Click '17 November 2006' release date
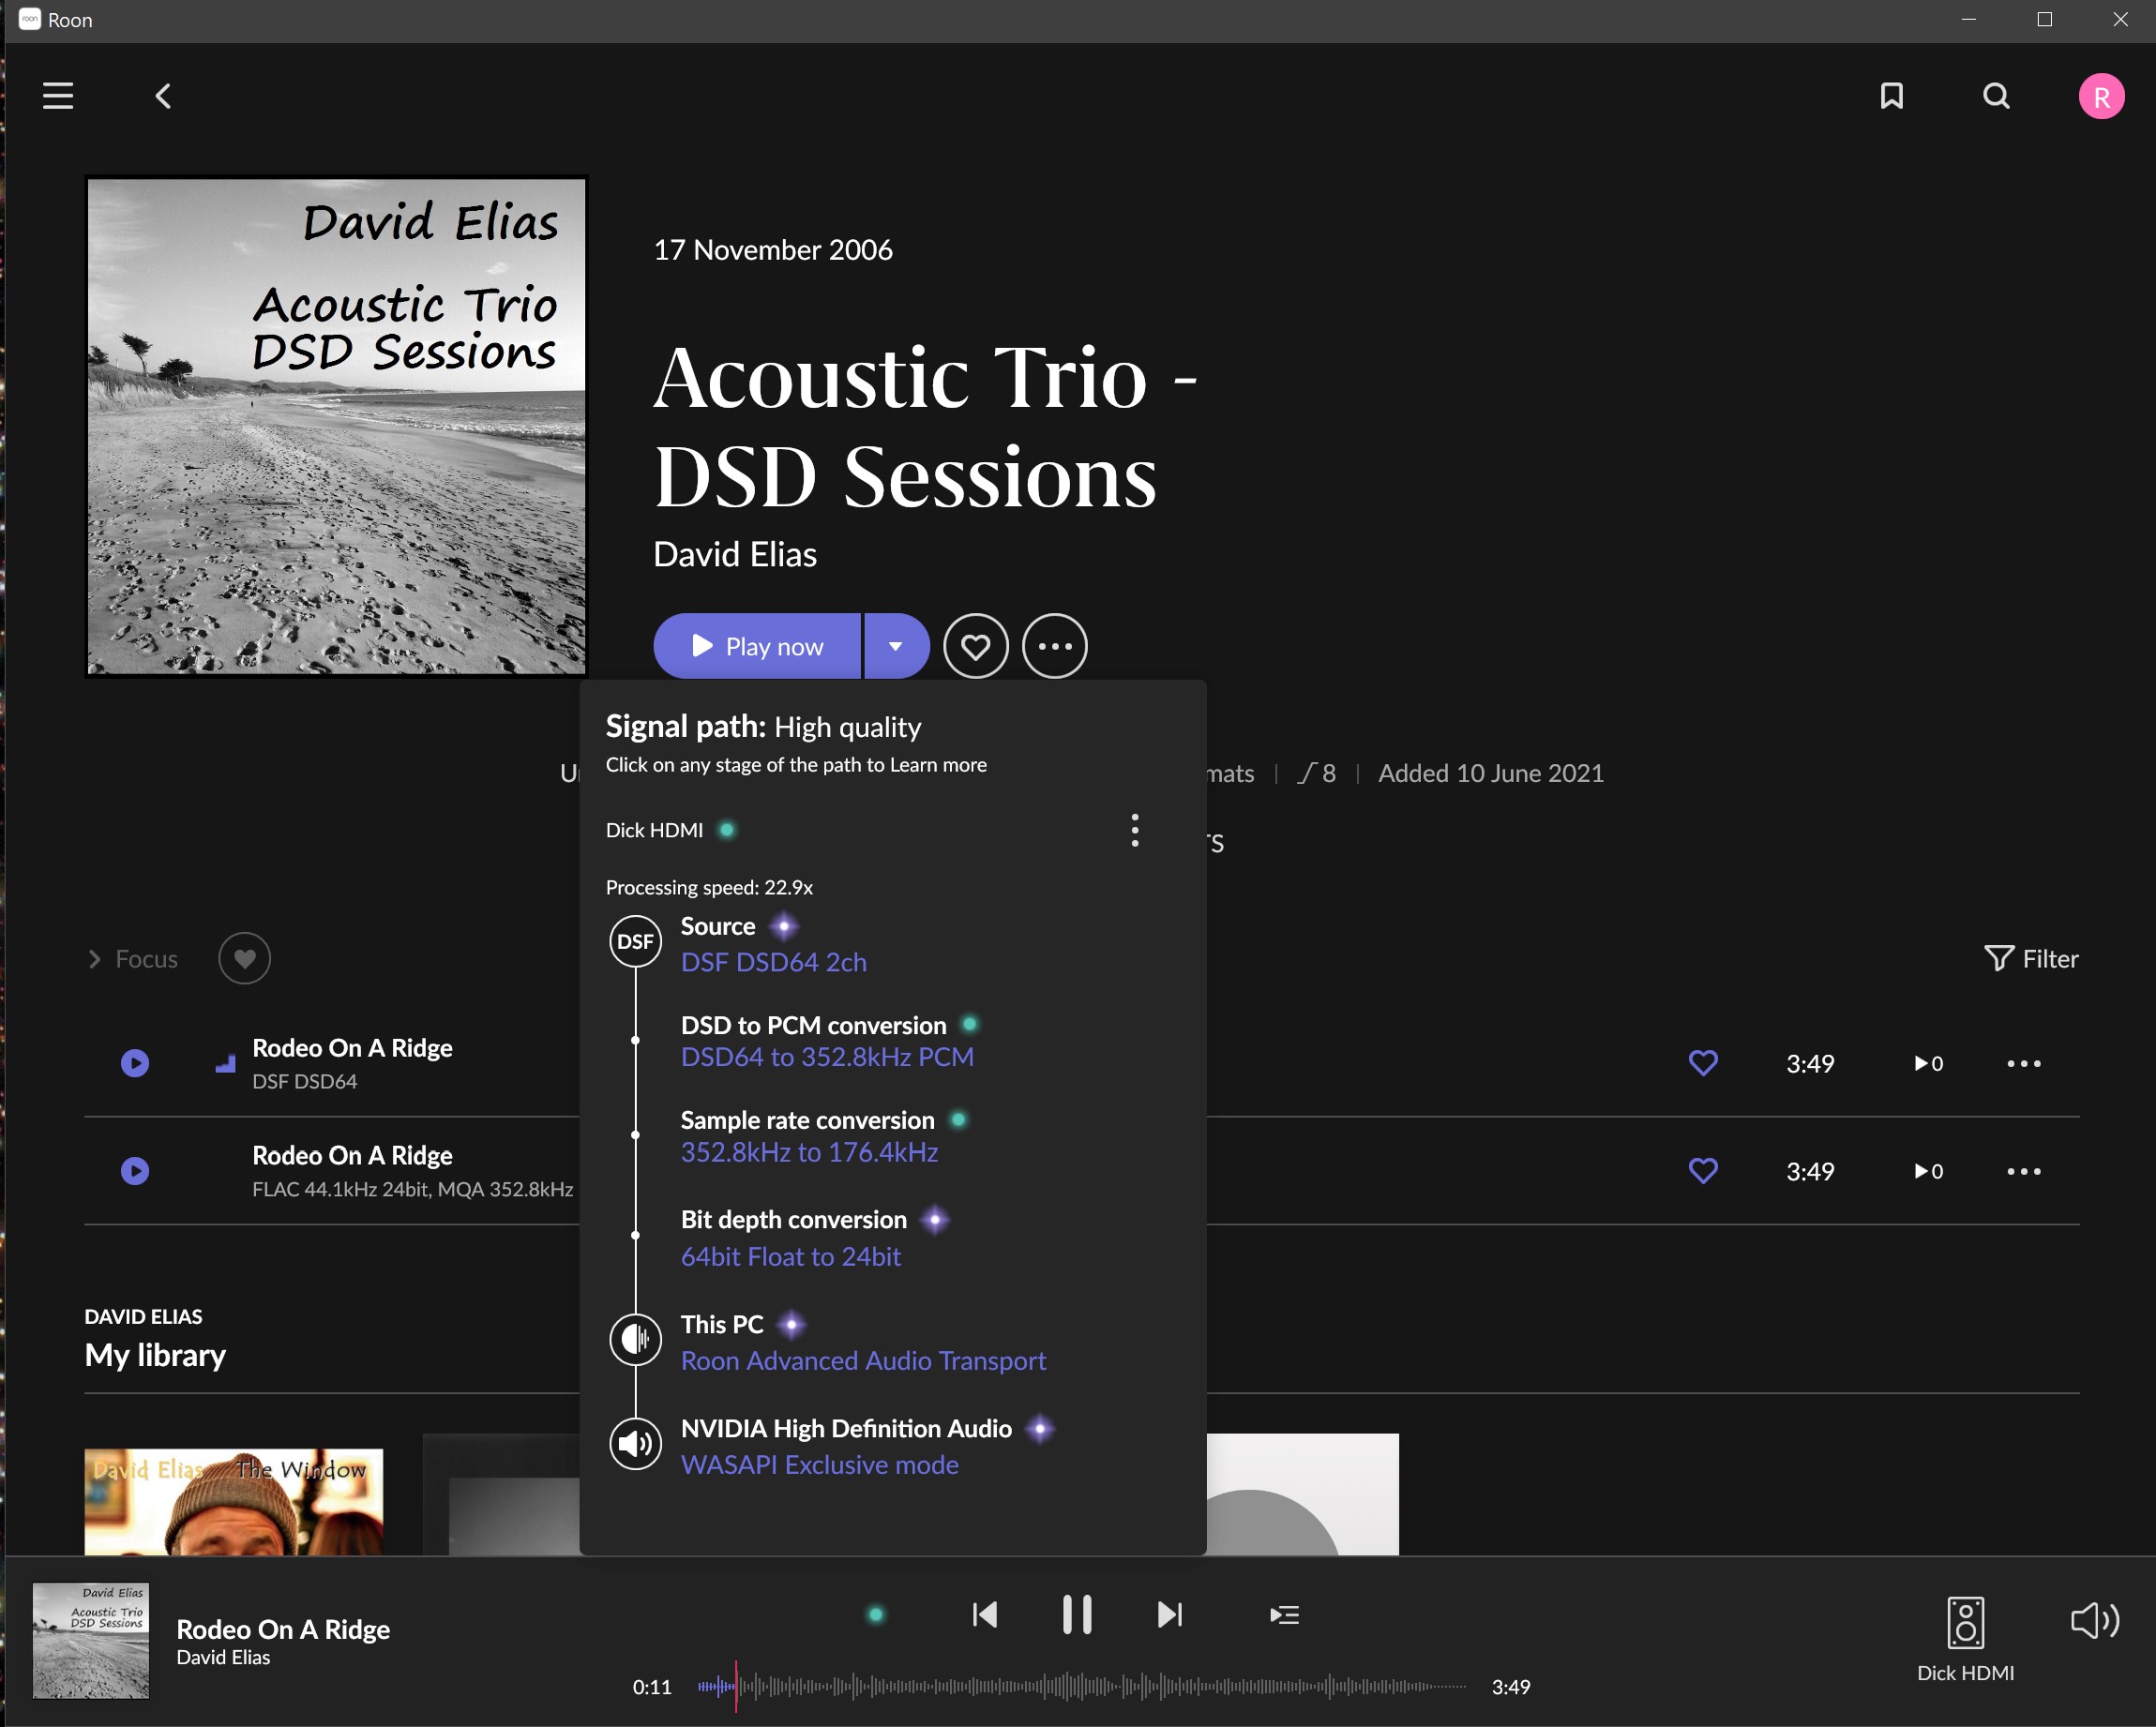This screenshot has width=2156, height=1727. point(773,249)
